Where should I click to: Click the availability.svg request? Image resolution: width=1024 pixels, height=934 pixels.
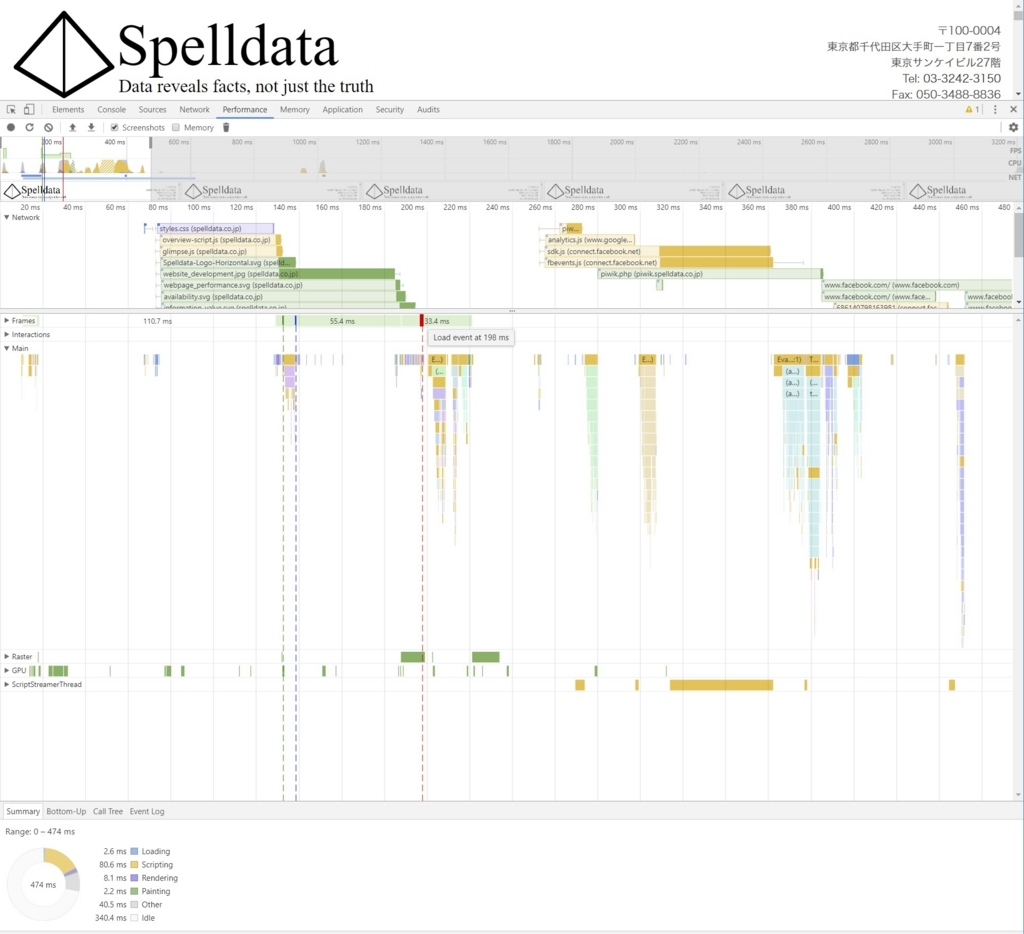[x=283, y=297]
